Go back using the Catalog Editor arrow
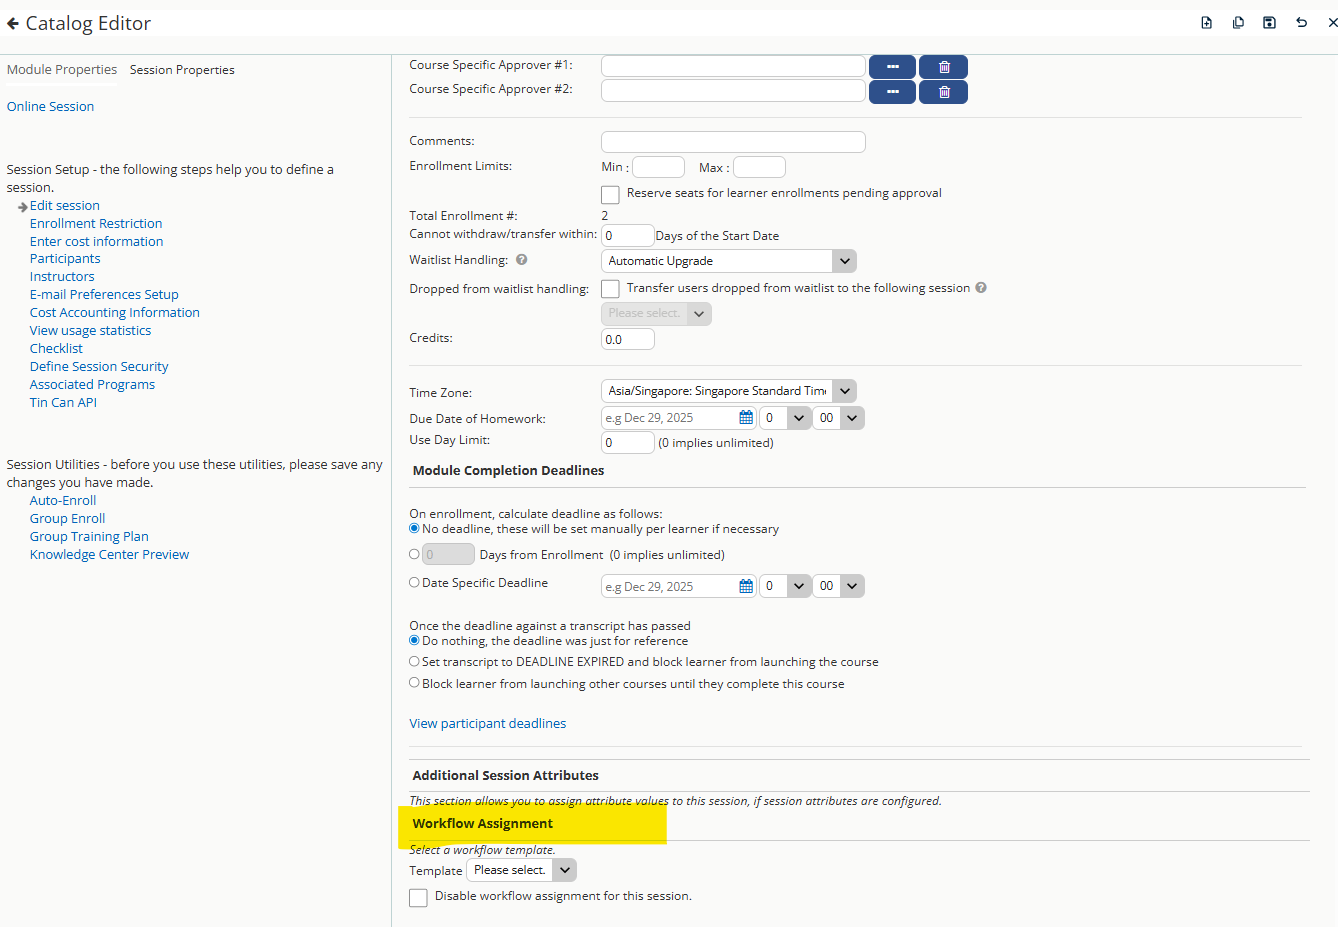 tap(13, 23)
